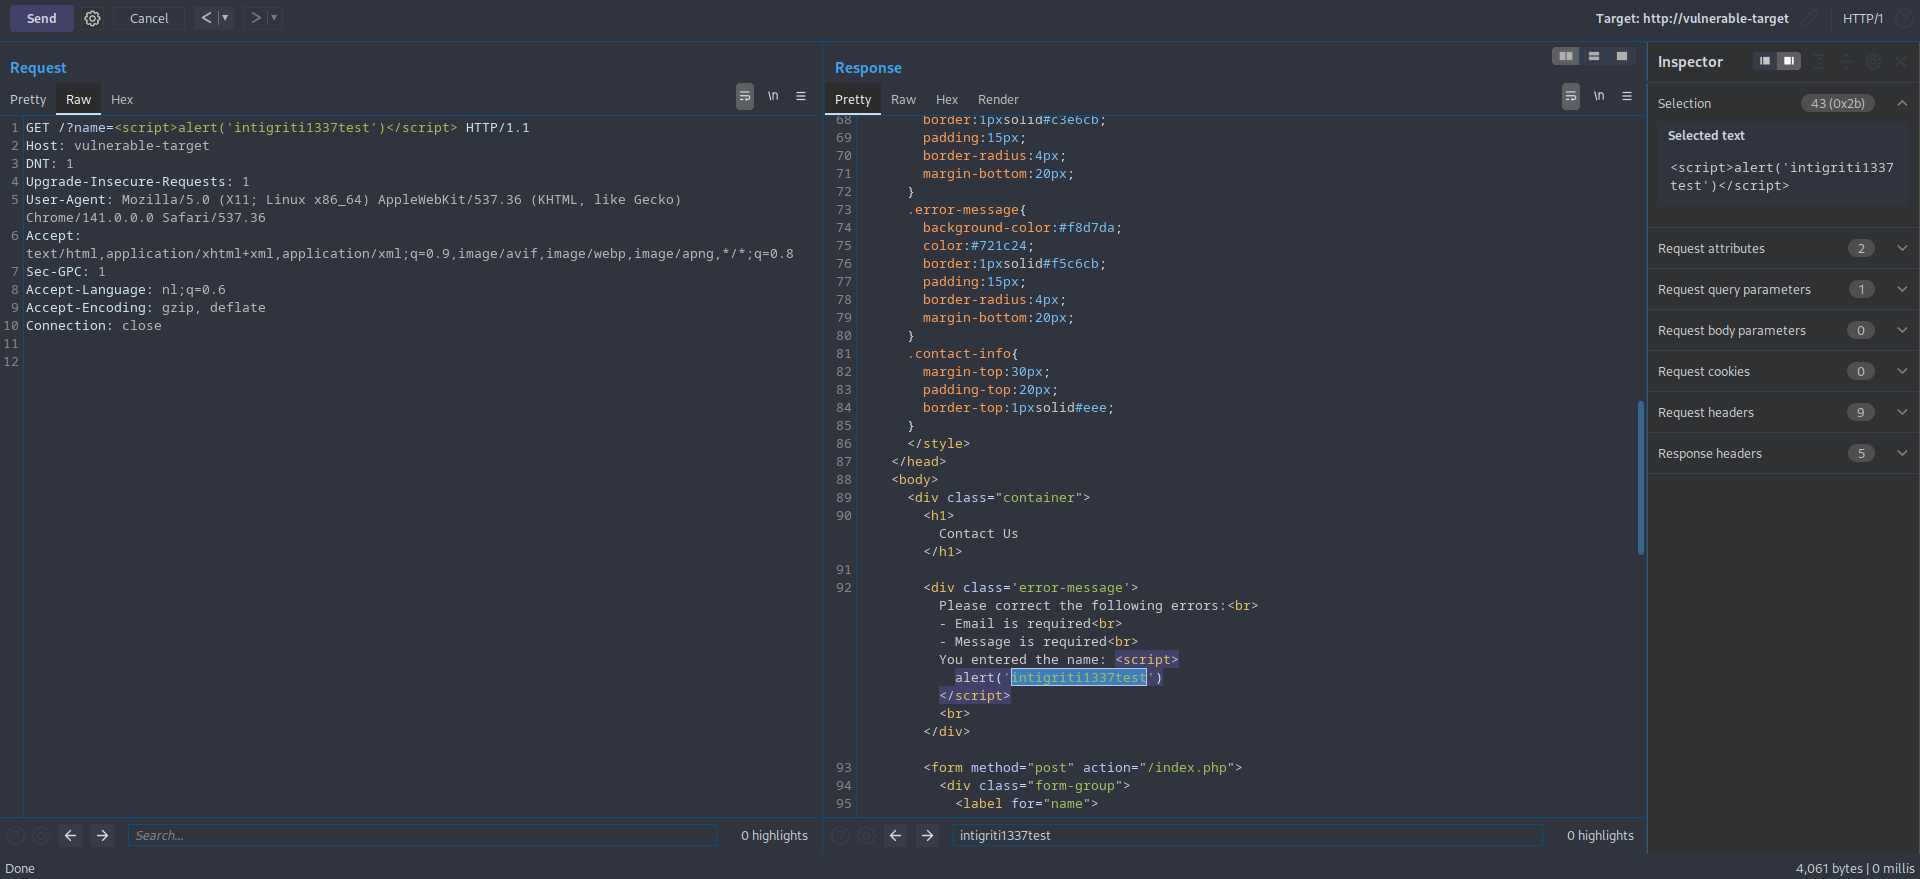Focus the Request search field

coord(422,835)
